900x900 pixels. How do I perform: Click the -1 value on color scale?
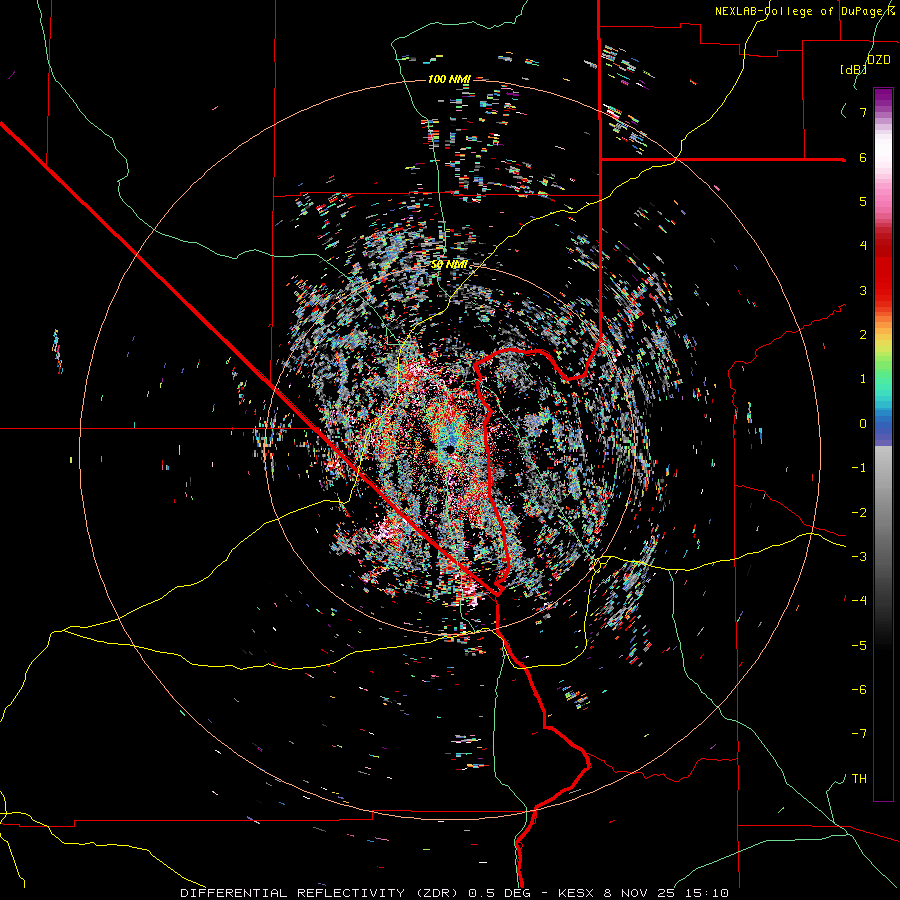(x=859, y=468)
